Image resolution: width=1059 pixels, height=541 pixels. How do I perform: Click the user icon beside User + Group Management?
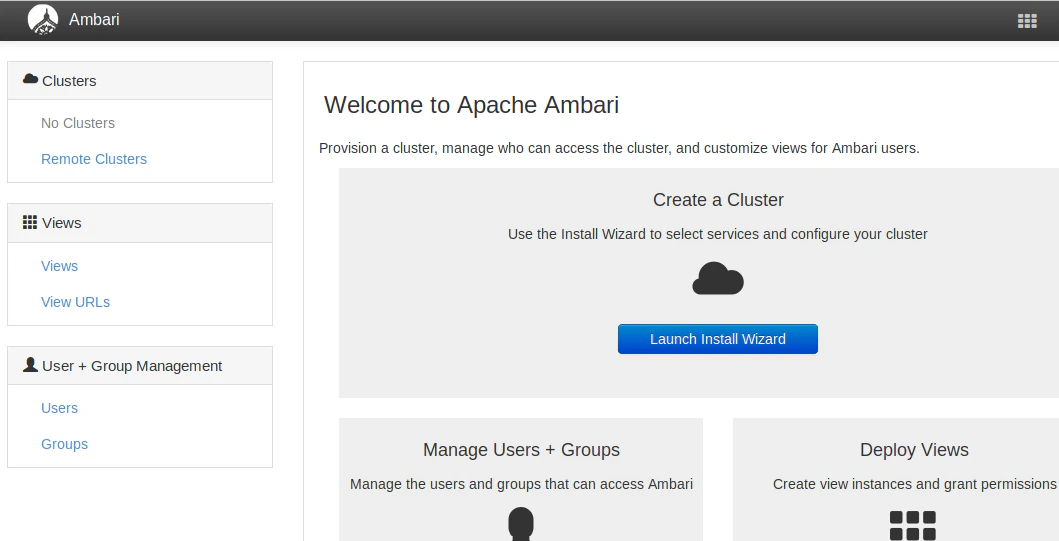30,365
